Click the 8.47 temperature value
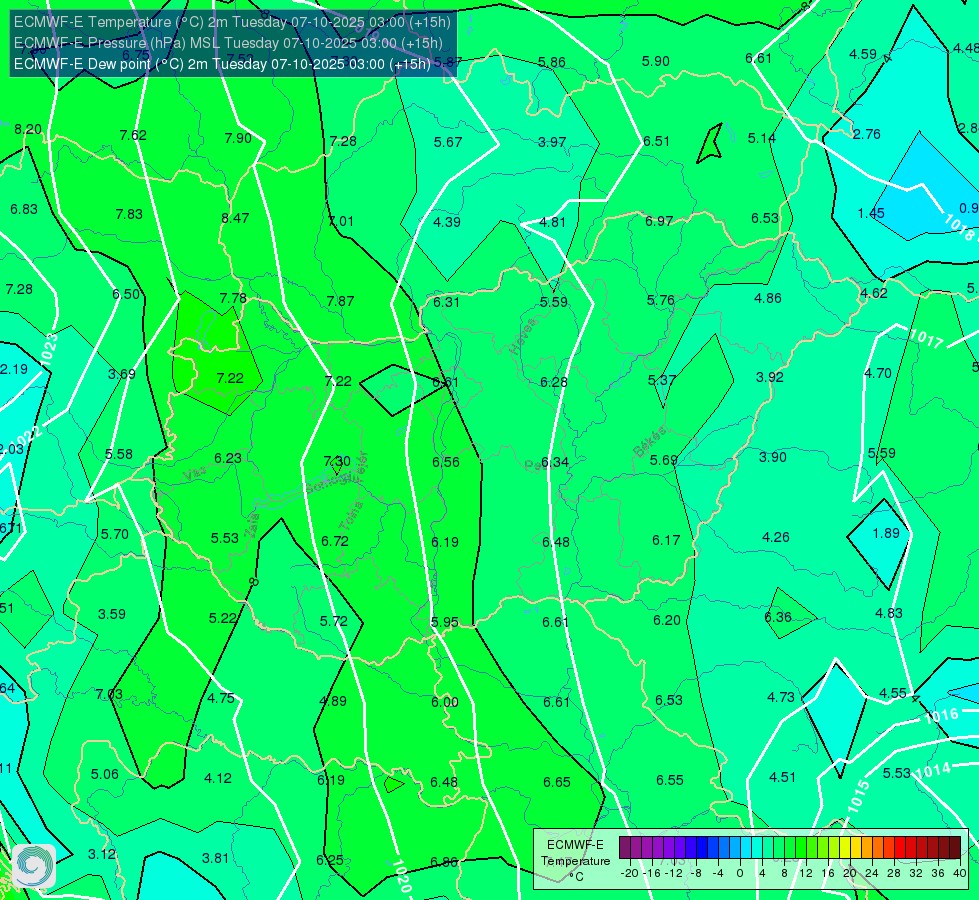The height and width of the screenshot is (900, 979). 235,218
